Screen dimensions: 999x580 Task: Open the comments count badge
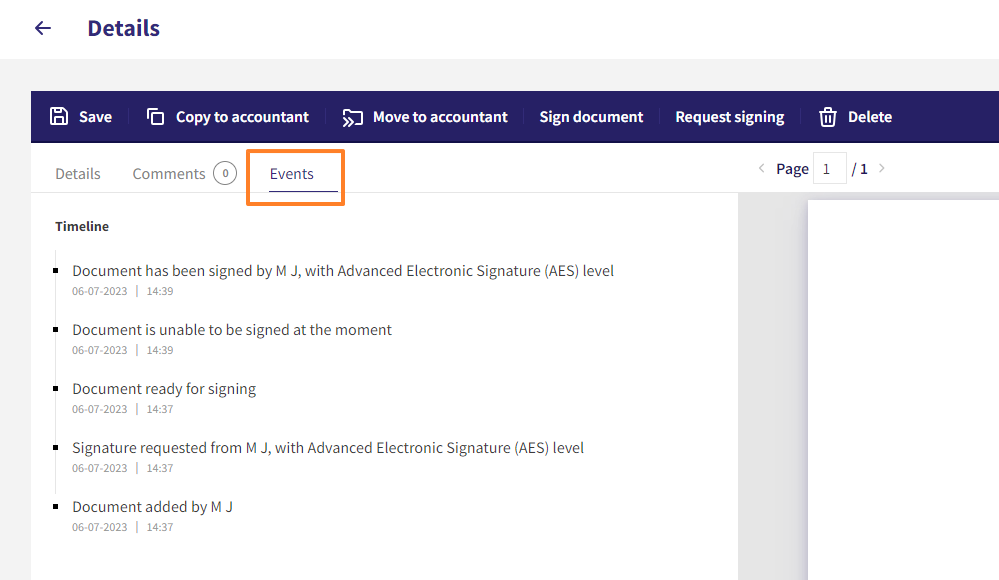225,173
